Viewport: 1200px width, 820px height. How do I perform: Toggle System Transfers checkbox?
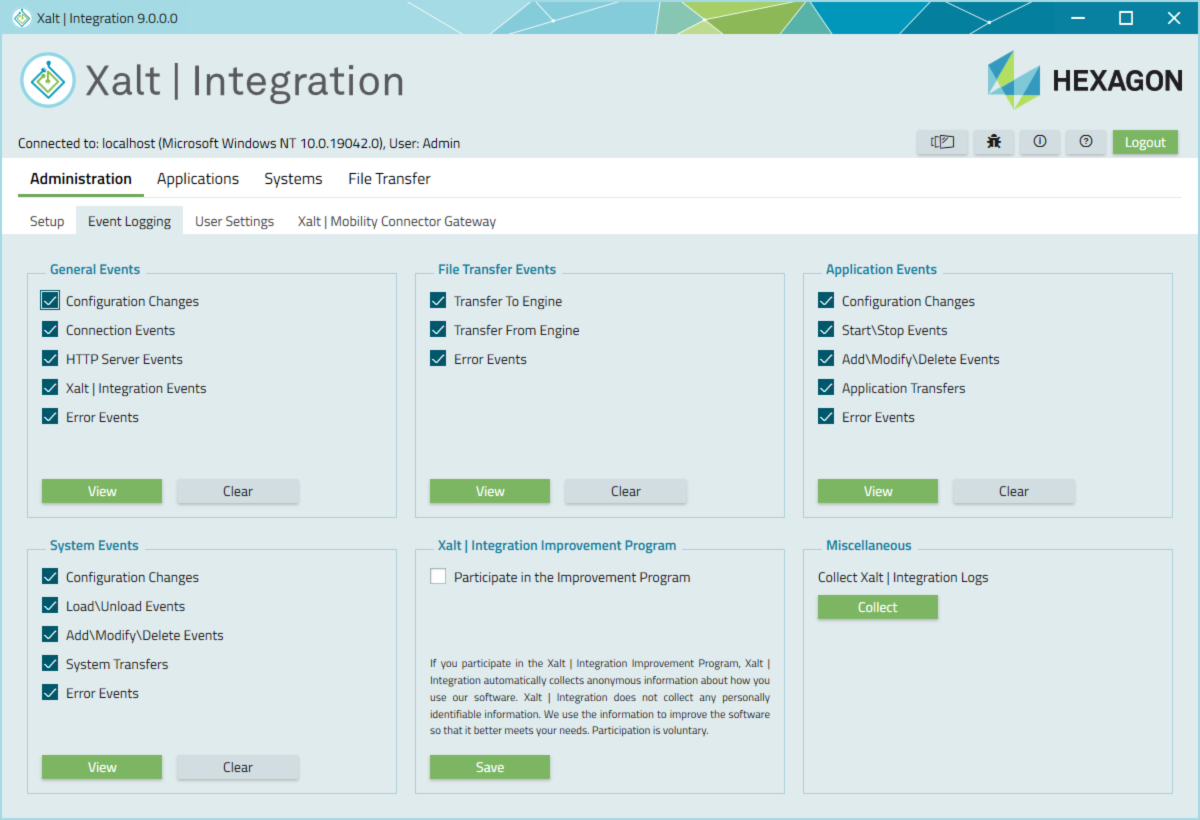click(50, 663)
